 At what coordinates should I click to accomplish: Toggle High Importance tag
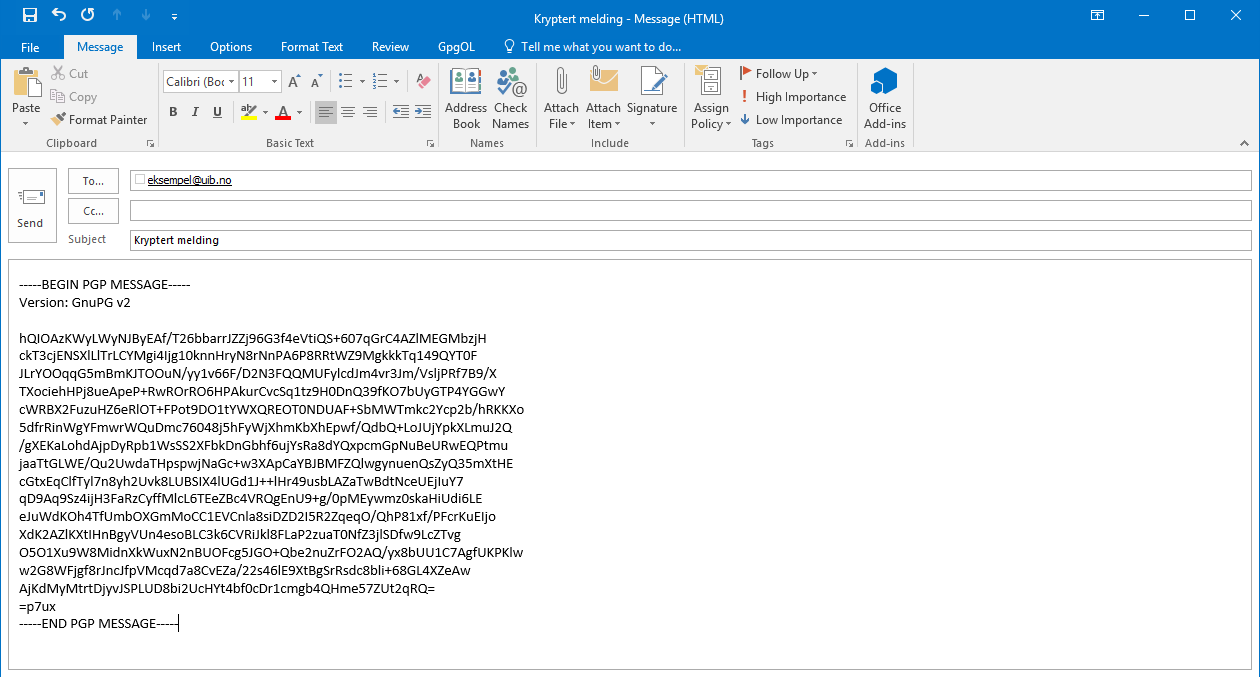coord(793,97)
